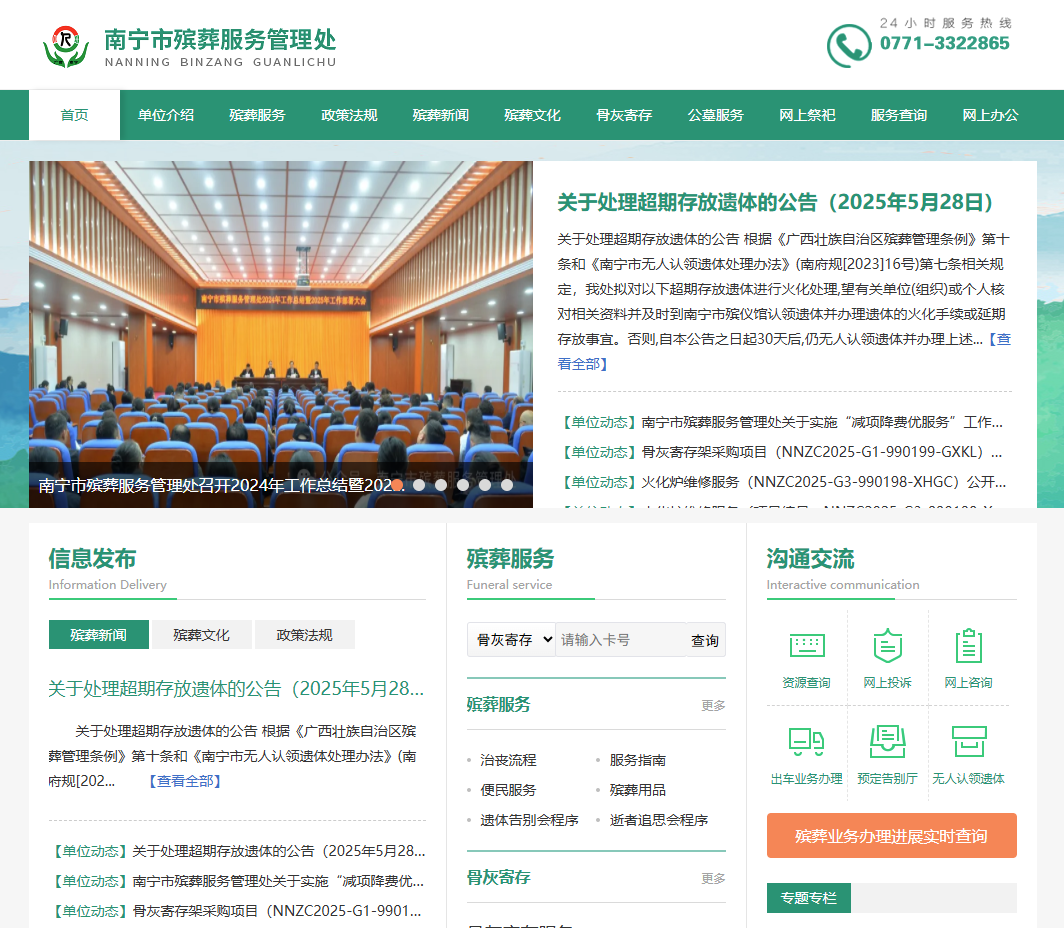
Task: Open 服务查询 navigation menu item
Action: (x=899, y=115)
